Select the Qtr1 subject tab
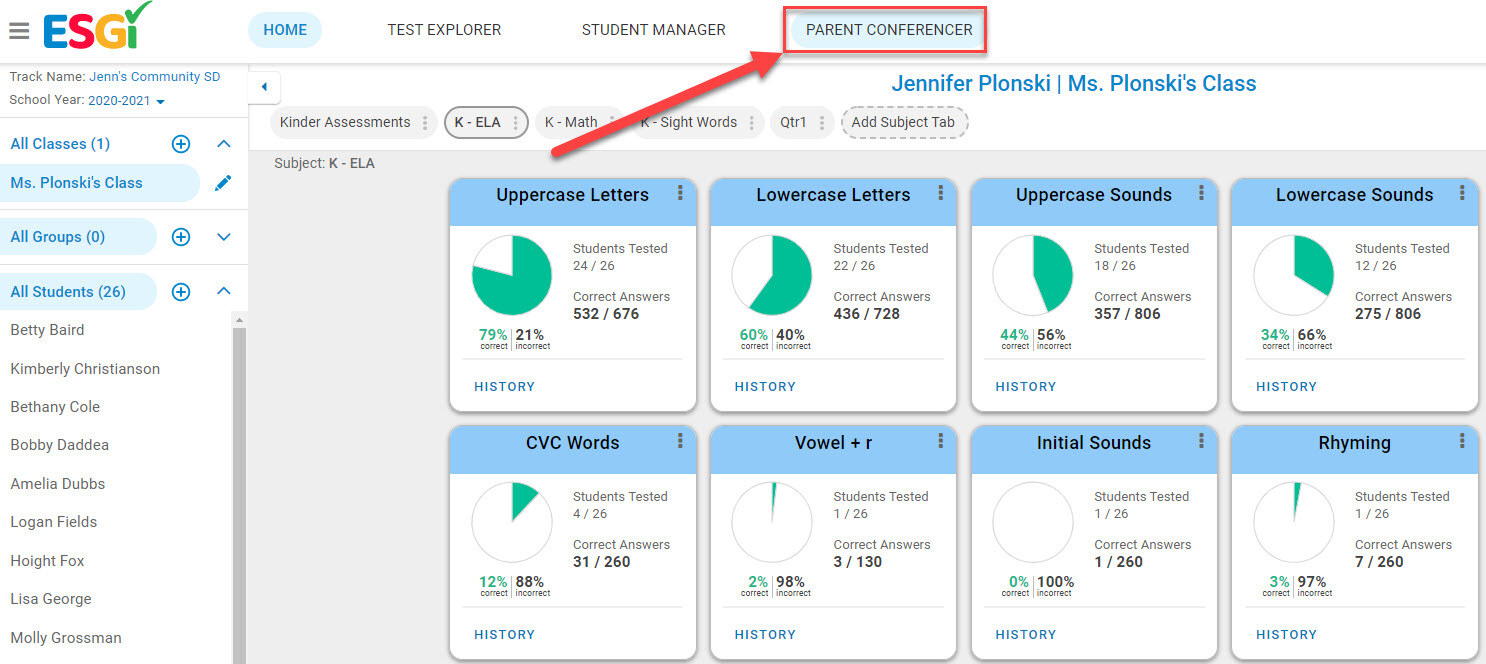This screenshot has width=1486, height=664. [793, 123]
